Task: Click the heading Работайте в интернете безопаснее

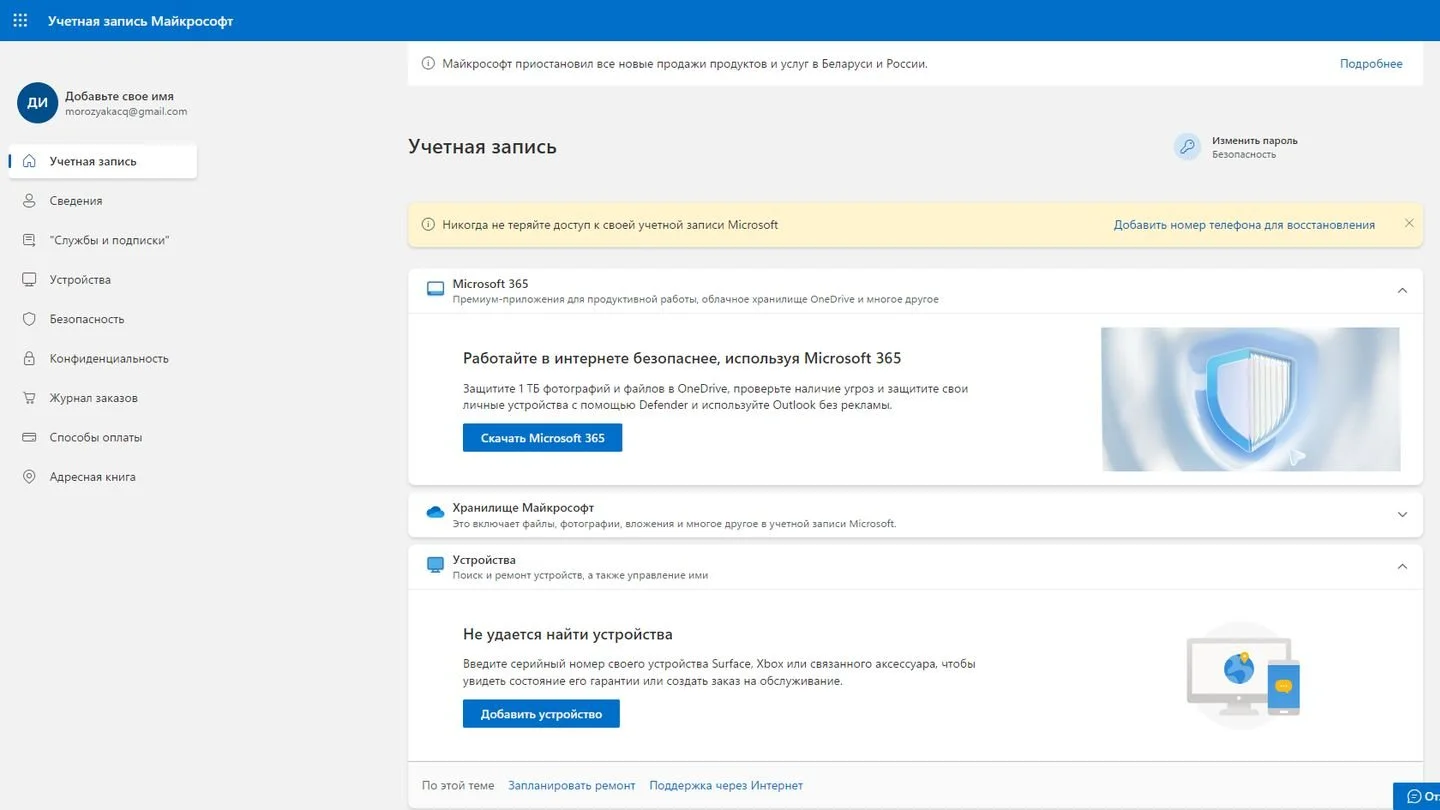Action: tap(682, 358)
